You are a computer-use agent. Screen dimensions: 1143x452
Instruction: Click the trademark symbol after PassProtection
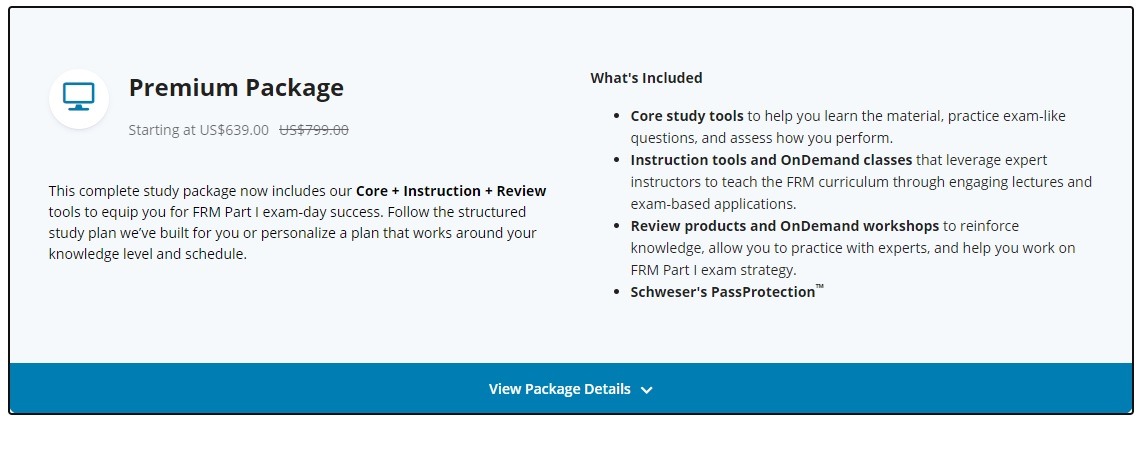point(820,288)
